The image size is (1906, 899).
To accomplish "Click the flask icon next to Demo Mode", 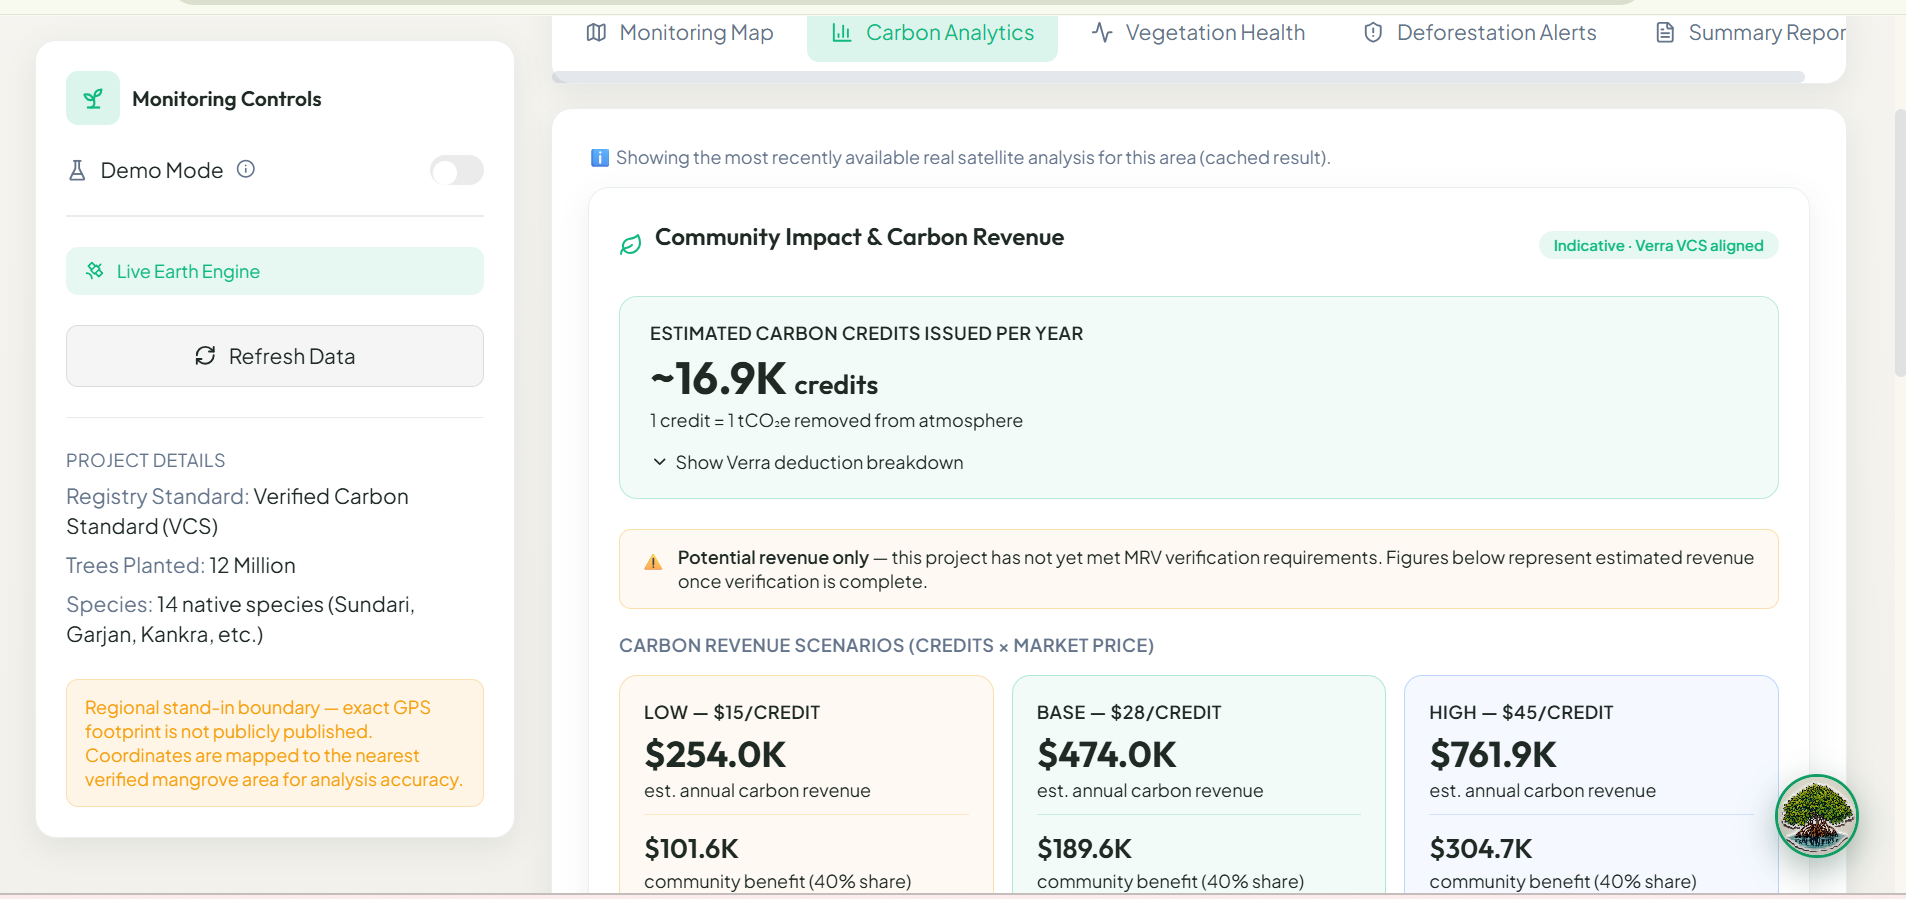I will coord(77,170).
